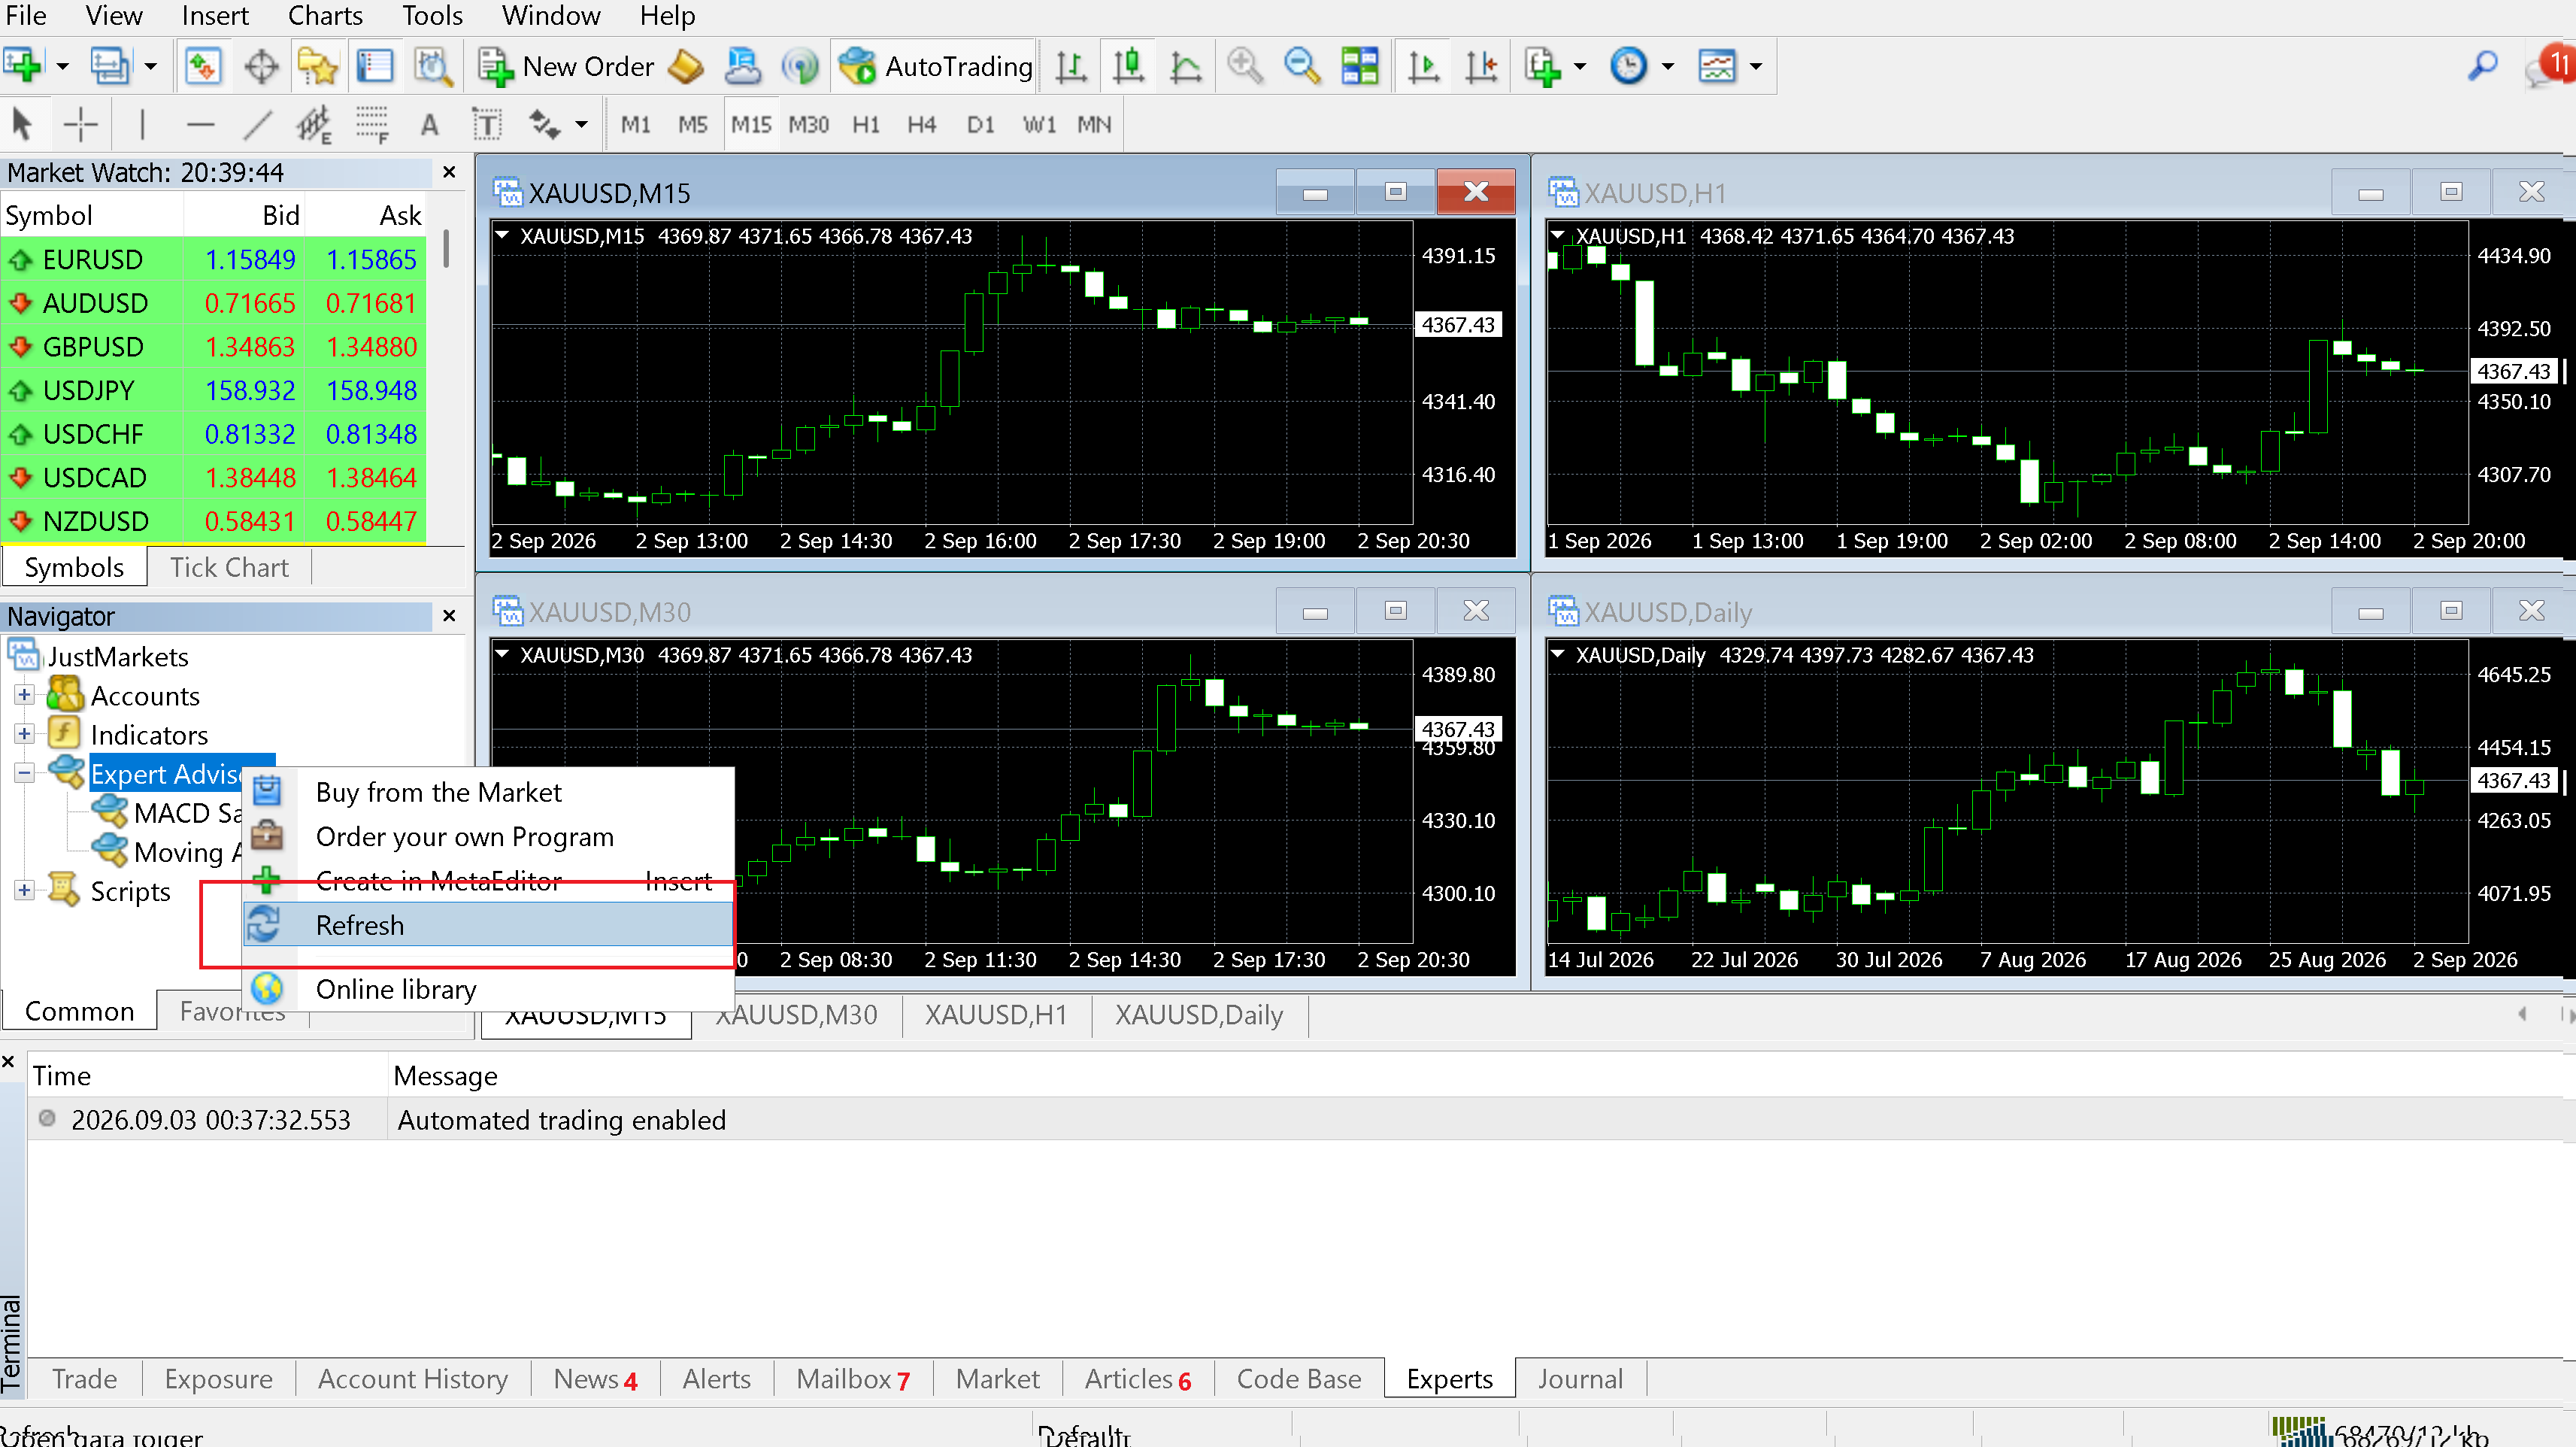2576x1447 pixels.
Task: Click the search magnifier icon at top right
Action: 2482,66
